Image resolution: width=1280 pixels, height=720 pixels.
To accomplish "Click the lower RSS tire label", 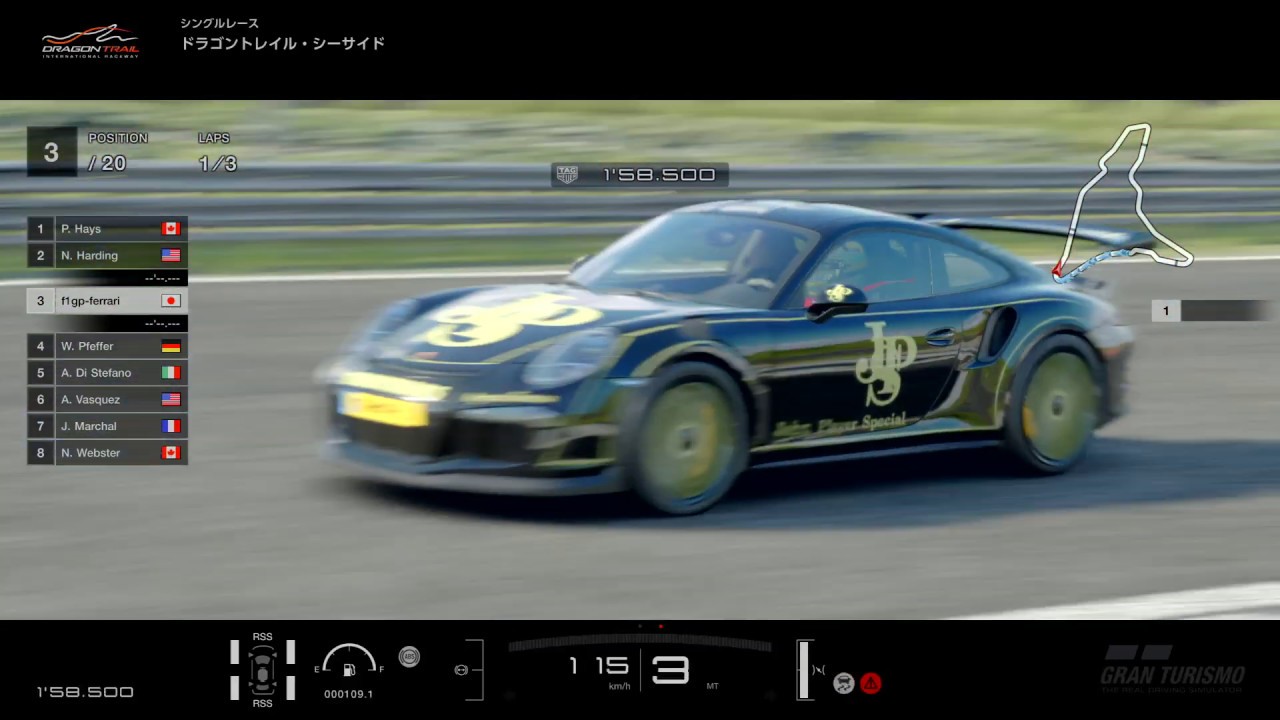I will tap(263, 704).
